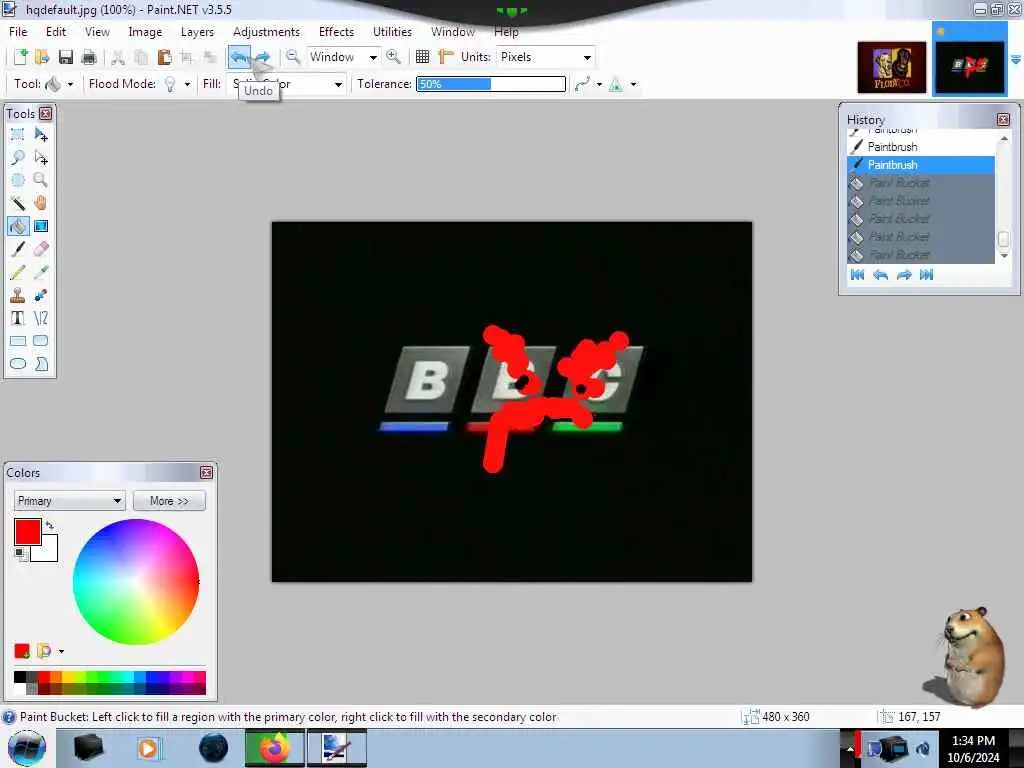1024x768 pixels.
Task: Click the Undo toolbar arrow
Action: 239,57
